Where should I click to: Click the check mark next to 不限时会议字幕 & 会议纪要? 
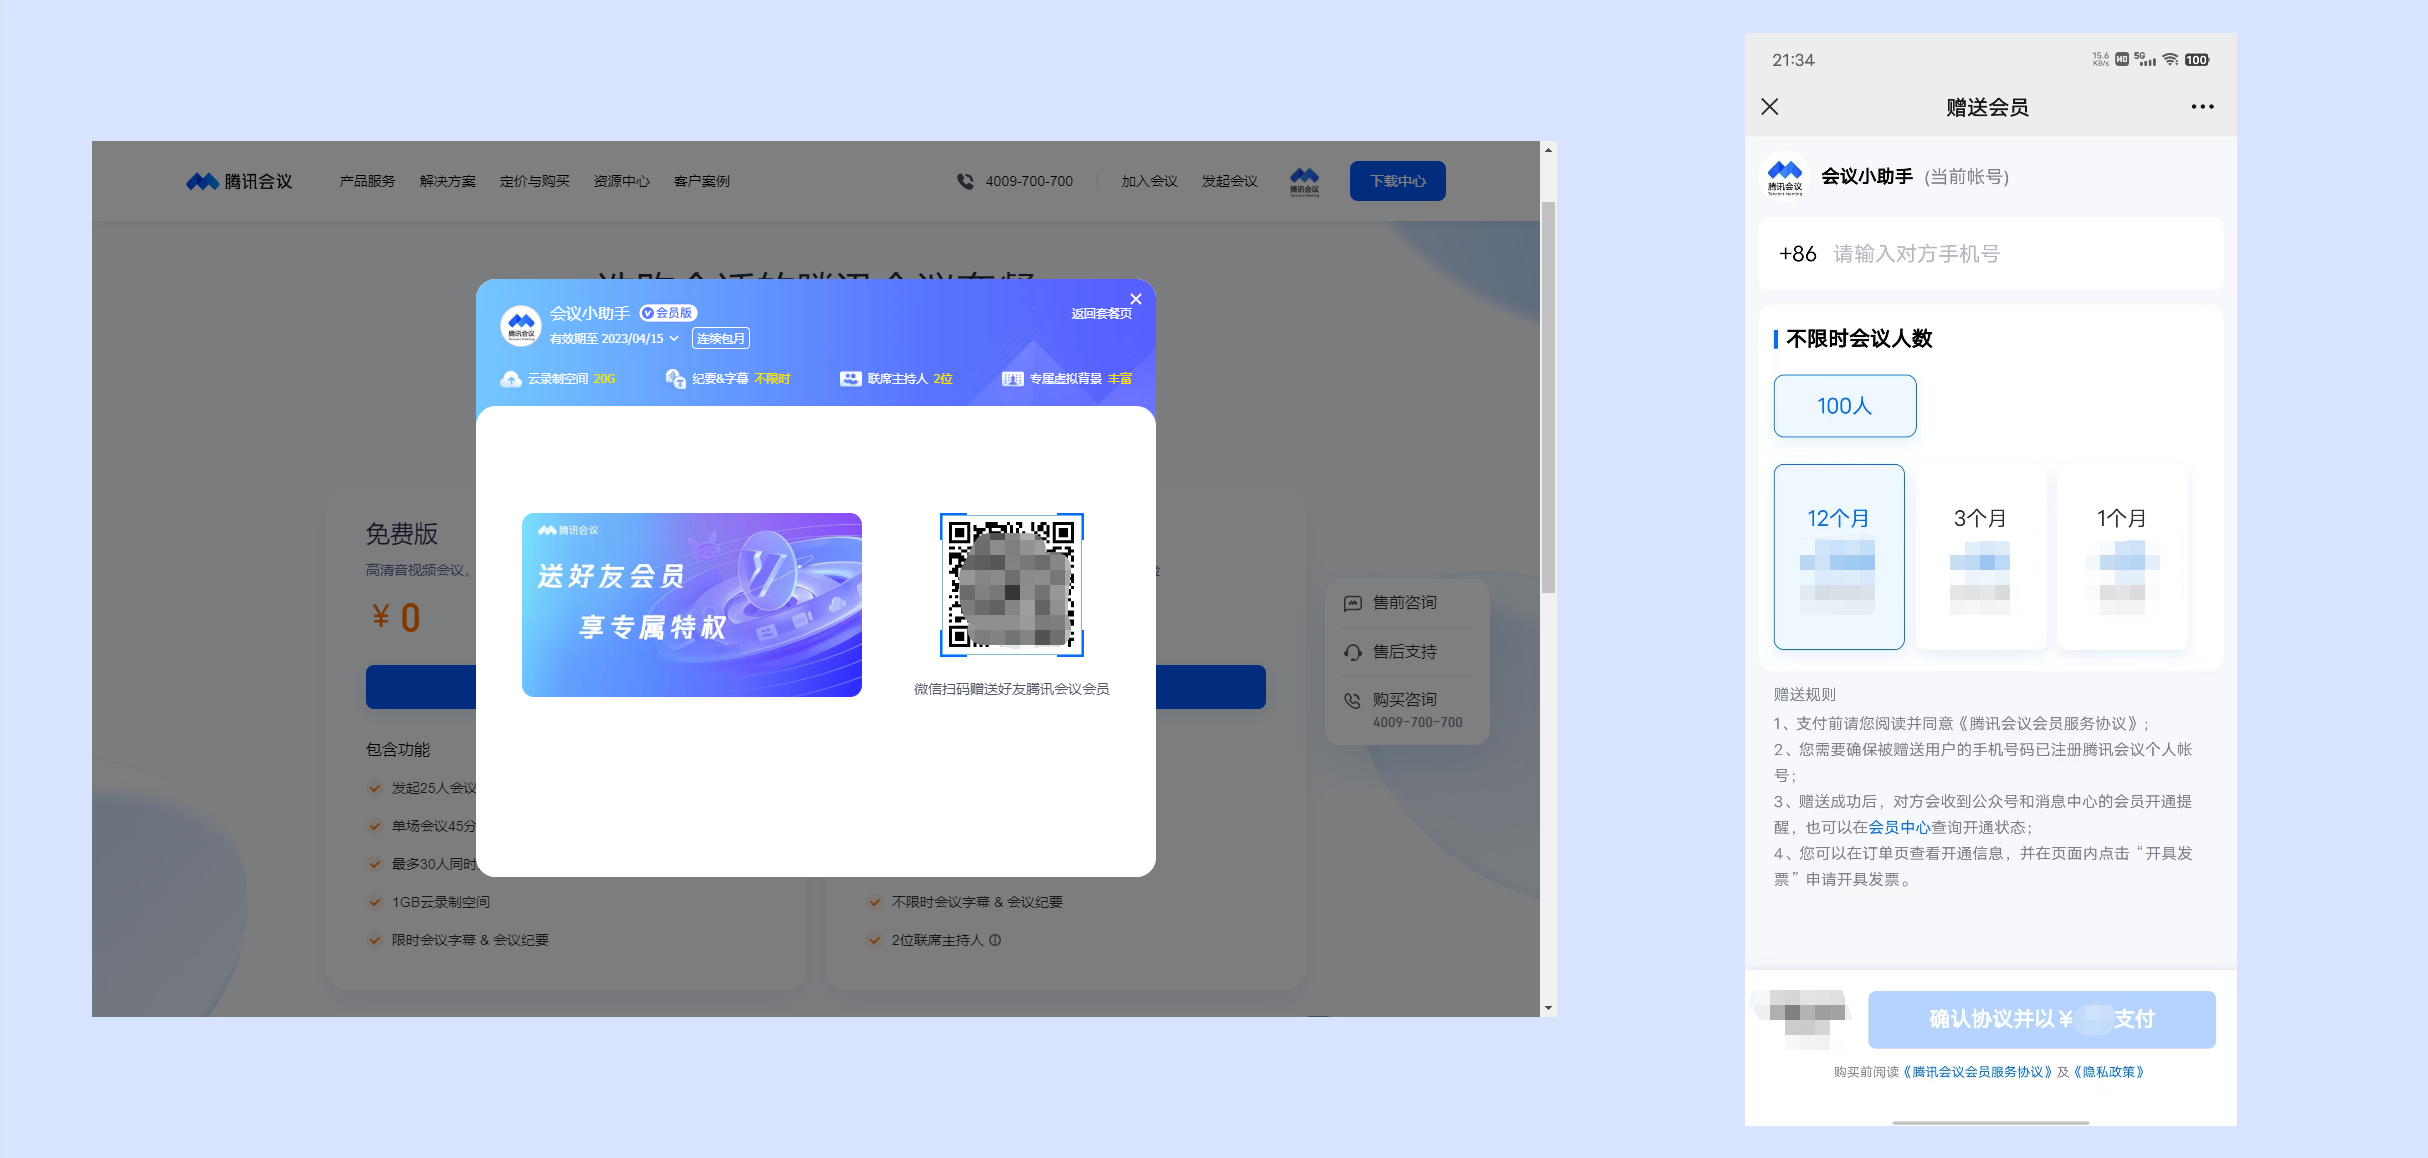(x=875, y=902)
